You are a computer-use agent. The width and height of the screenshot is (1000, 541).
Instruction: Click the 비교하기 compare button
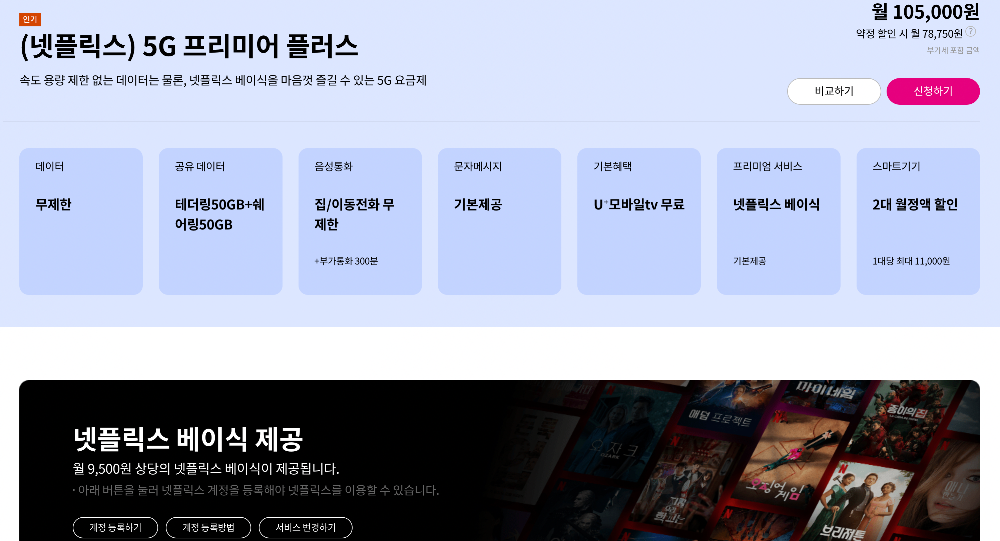tap(834, 91)
